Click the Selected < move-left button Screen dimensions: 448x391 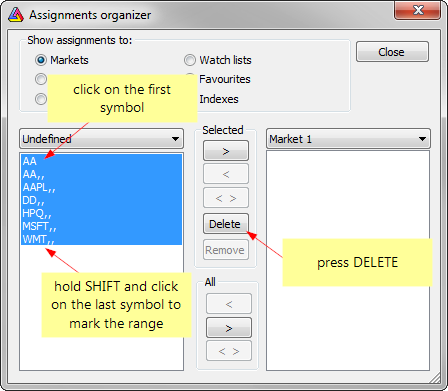(226, 174)
